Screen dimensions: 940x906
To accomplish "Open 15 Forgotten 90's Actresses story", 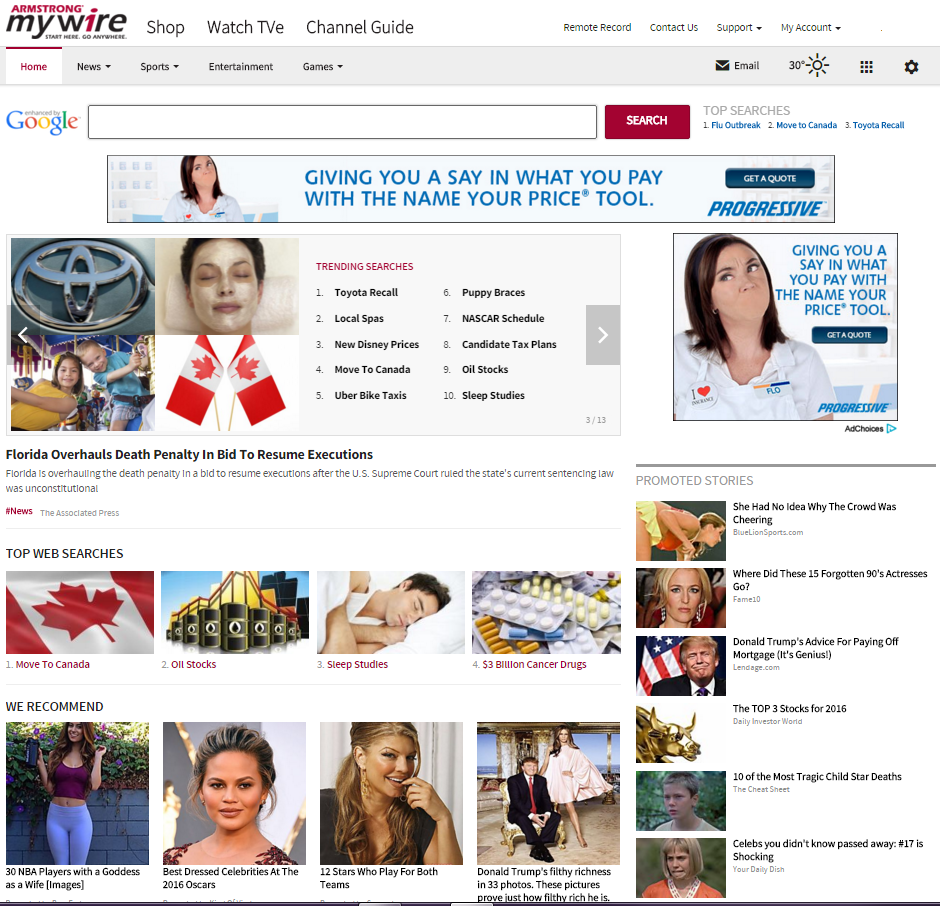I will coord(830,580).
